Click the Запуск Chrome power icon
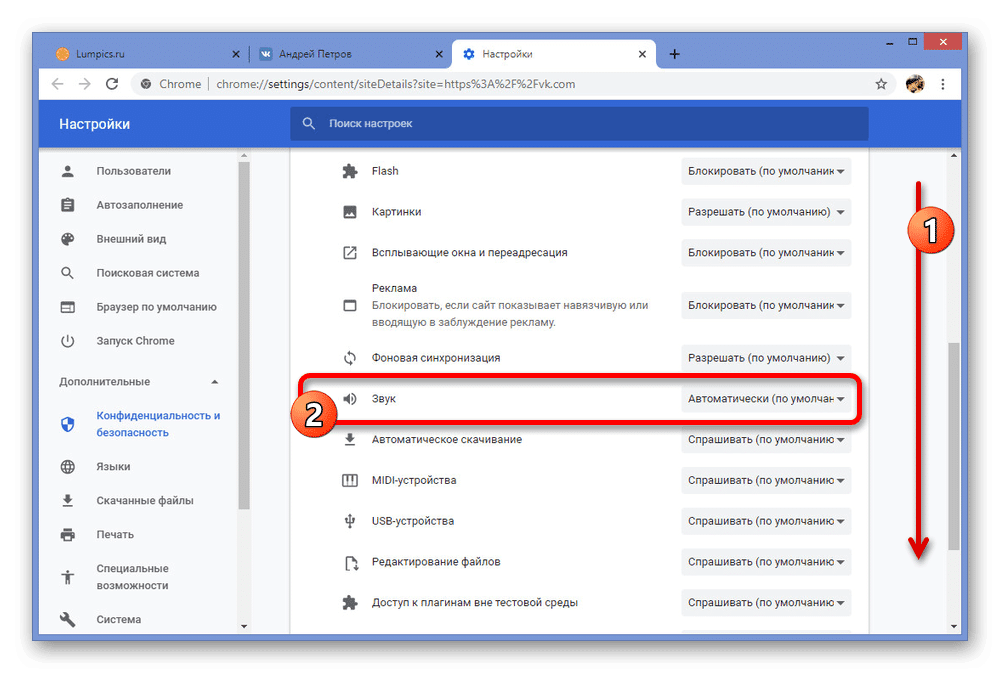The image size is (1000, 673). coord(68,341)
